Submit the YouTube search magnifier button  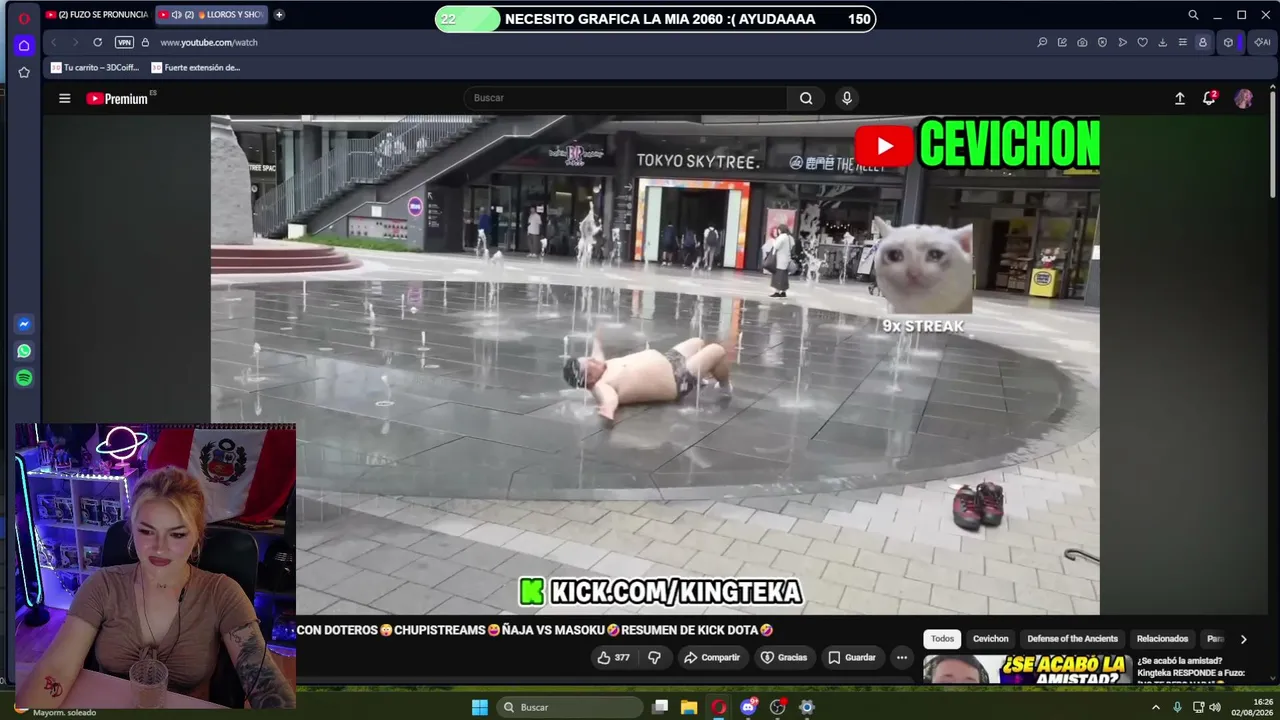tap(806, 98)
